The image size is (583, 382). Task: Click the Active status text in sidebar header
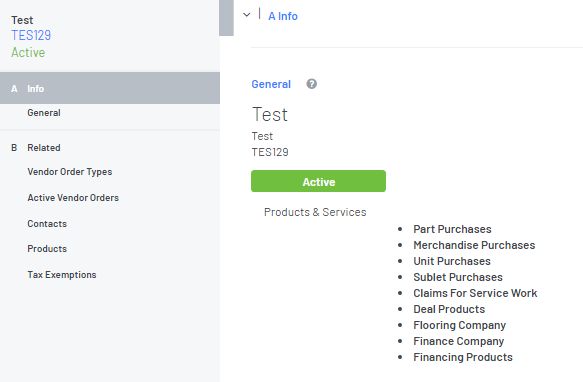[x=28, y=52]
